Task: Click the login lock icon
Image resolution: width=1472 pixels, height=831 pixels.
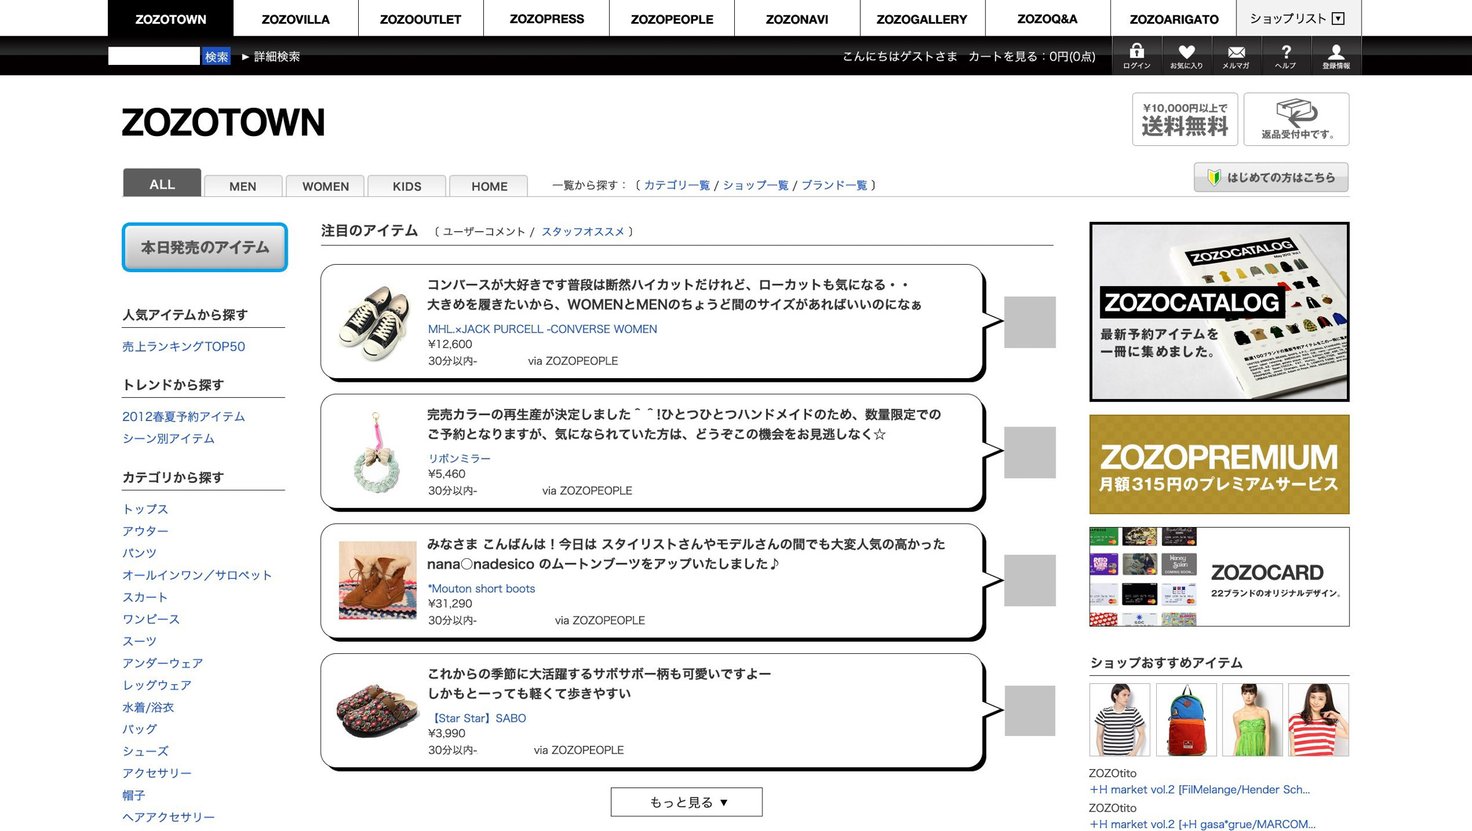Action: (x=1136, y=56)
